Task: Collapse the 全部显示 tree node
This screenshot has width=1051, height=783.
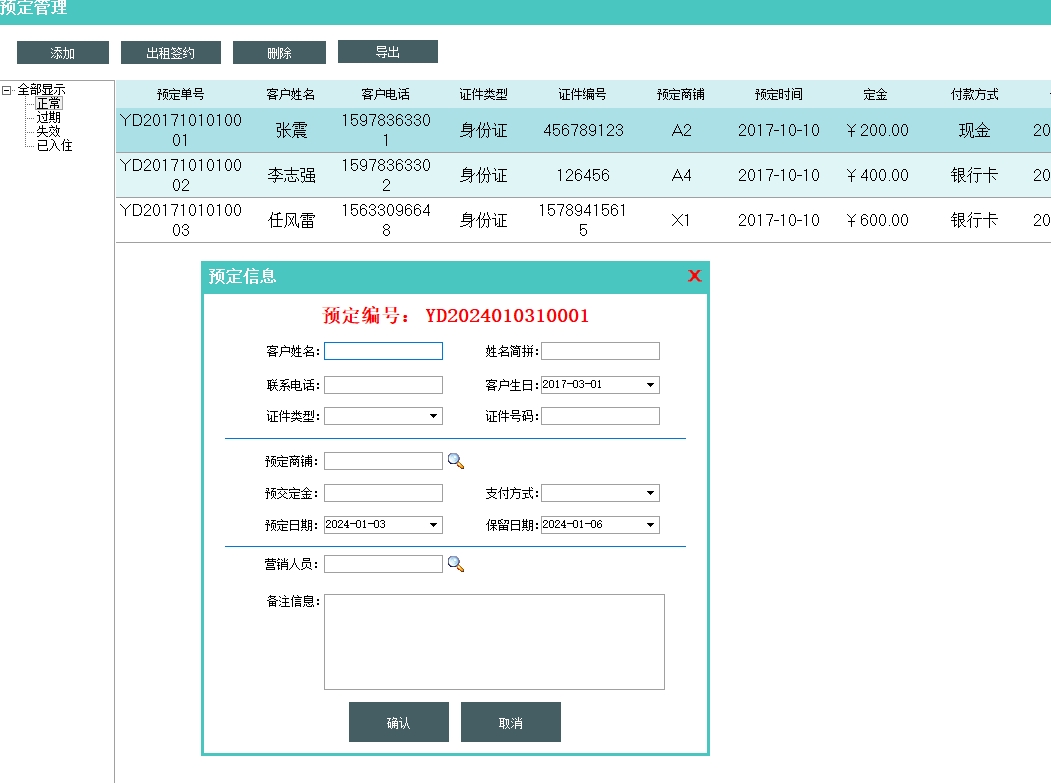Action: click(x=7, y=90)
